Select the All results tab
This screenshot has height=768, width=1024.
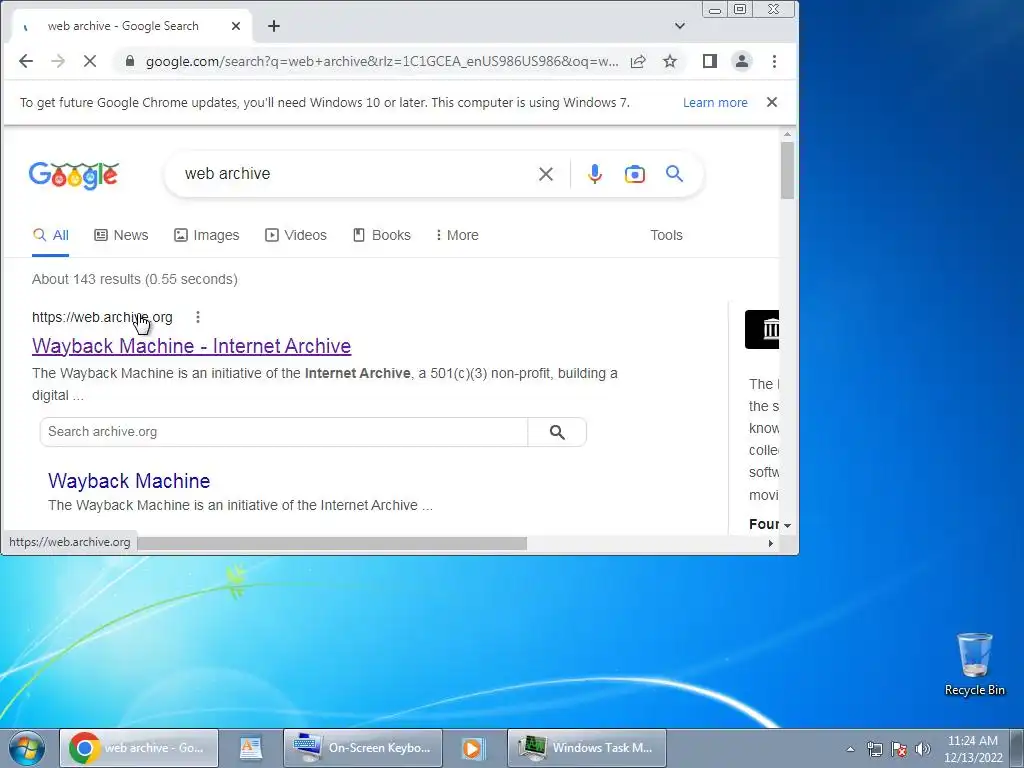[50, 235]
